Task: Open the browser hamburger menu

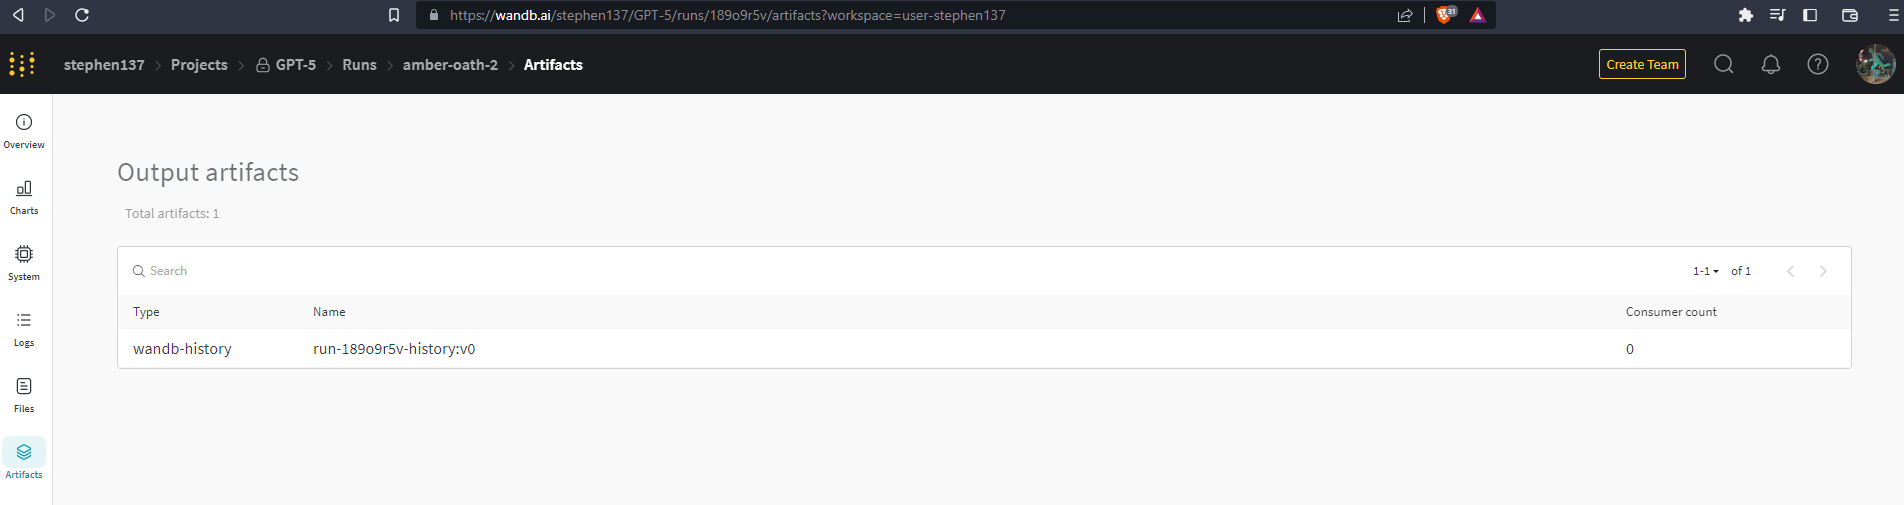Action: tap(1893, 15)
